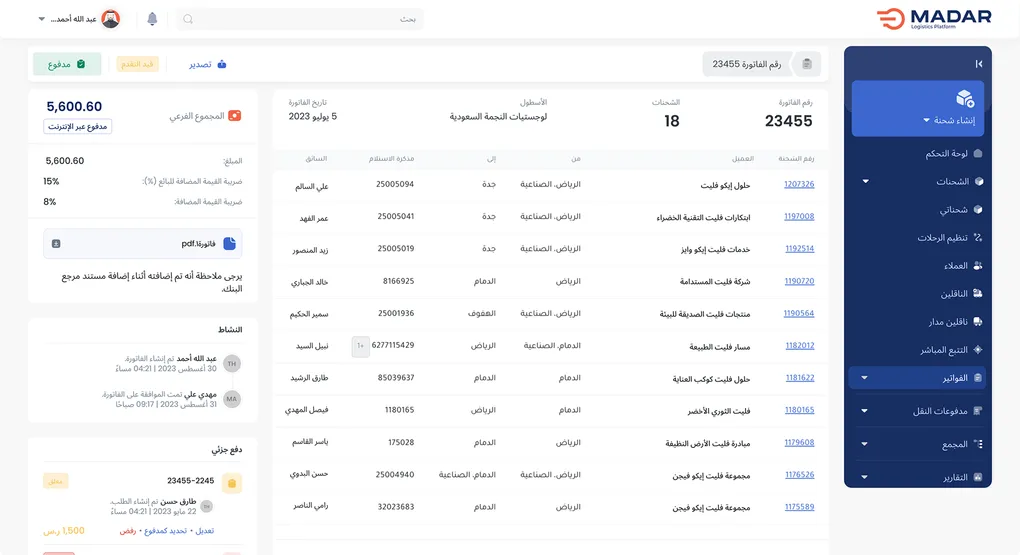Click the تصدير export button

(208, 64)
